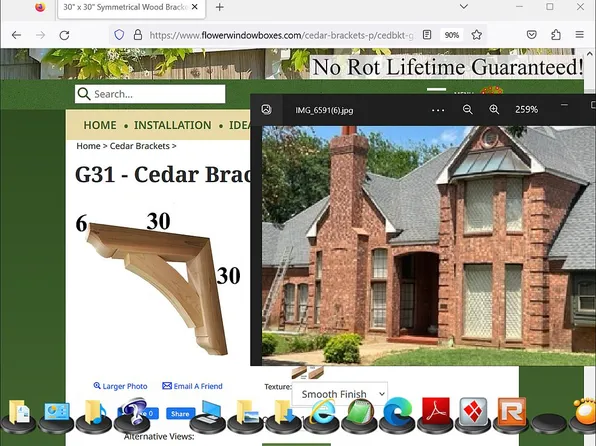Click the texture sample thumbnail above Smooth Finish
The height and width of the screenshot is (446, 596).
pos(308,373)
